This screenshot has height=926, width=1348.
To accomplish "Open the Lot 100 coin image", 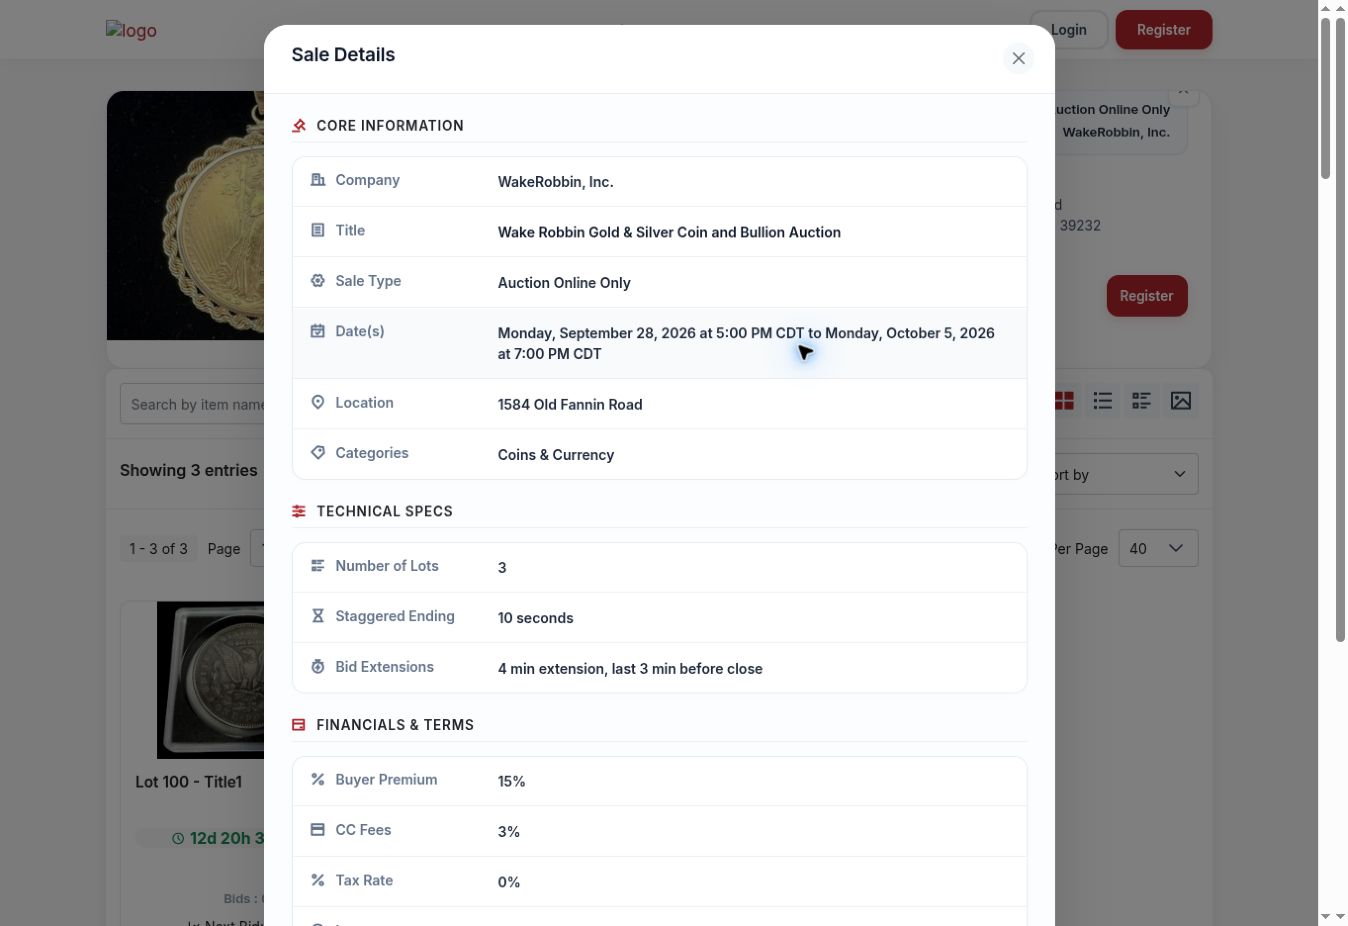I will tap(211, 680).
